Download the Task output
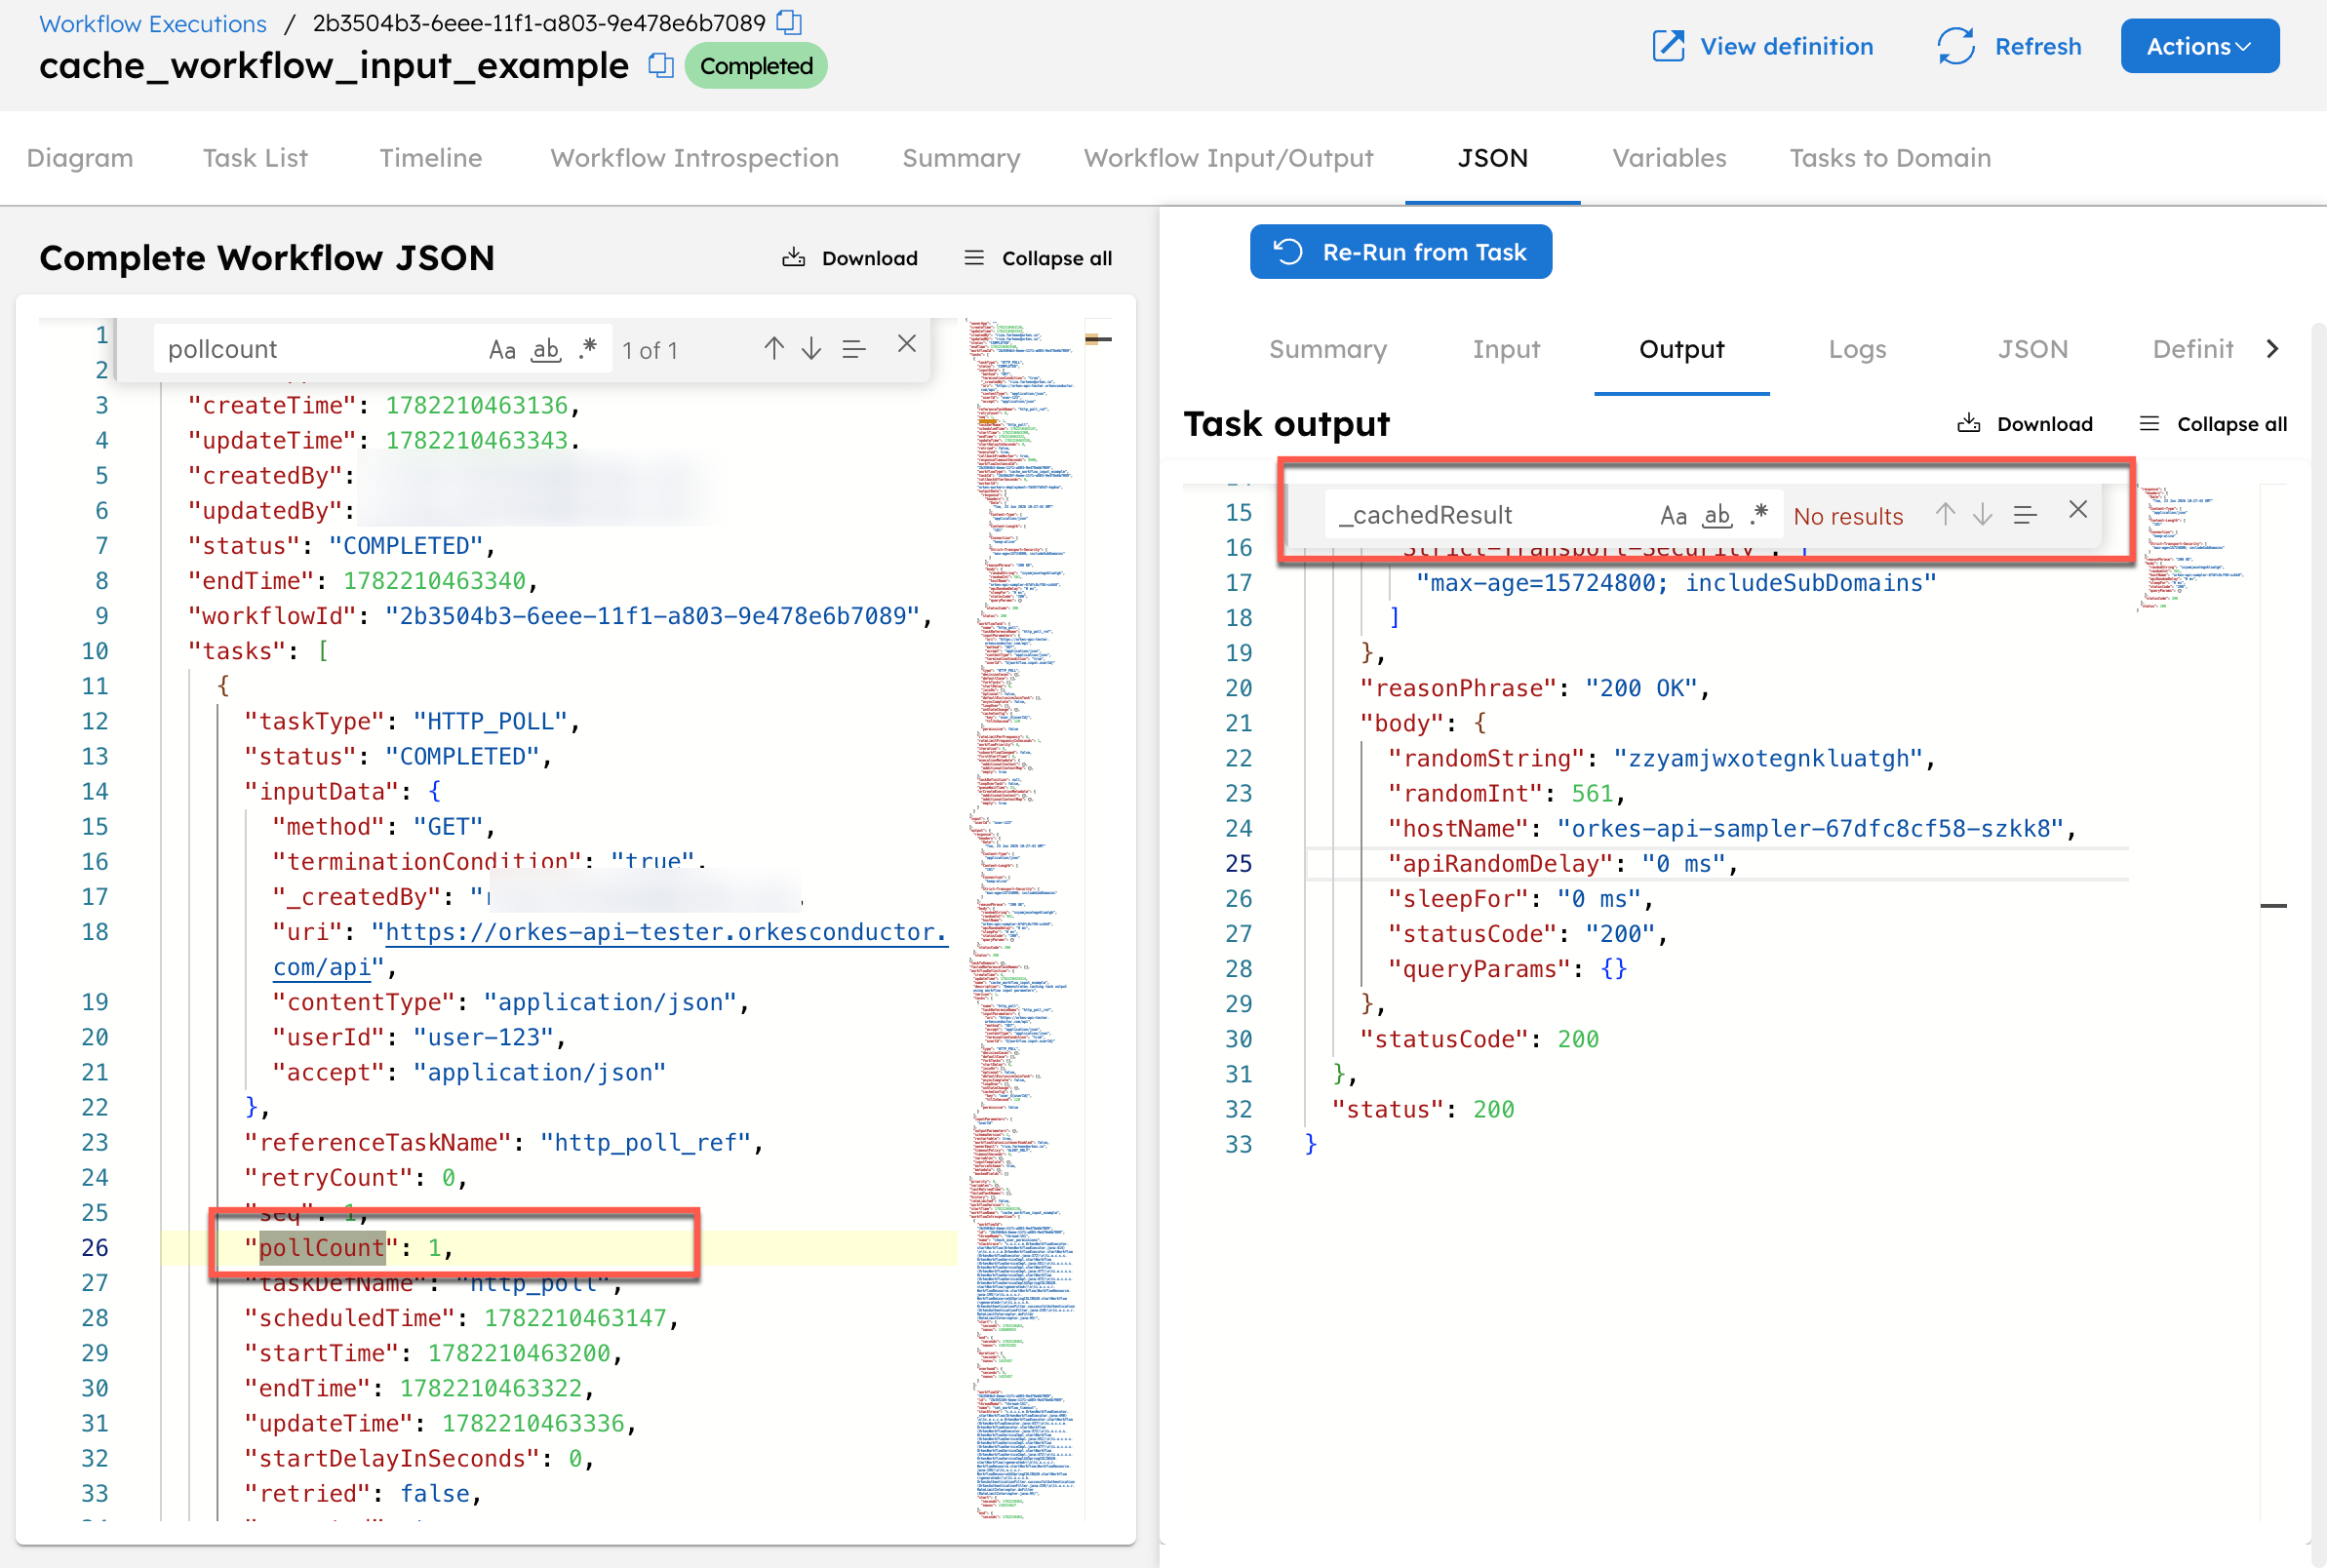Viewport: 2327px width, 1568px height. tap(2025, 424)
